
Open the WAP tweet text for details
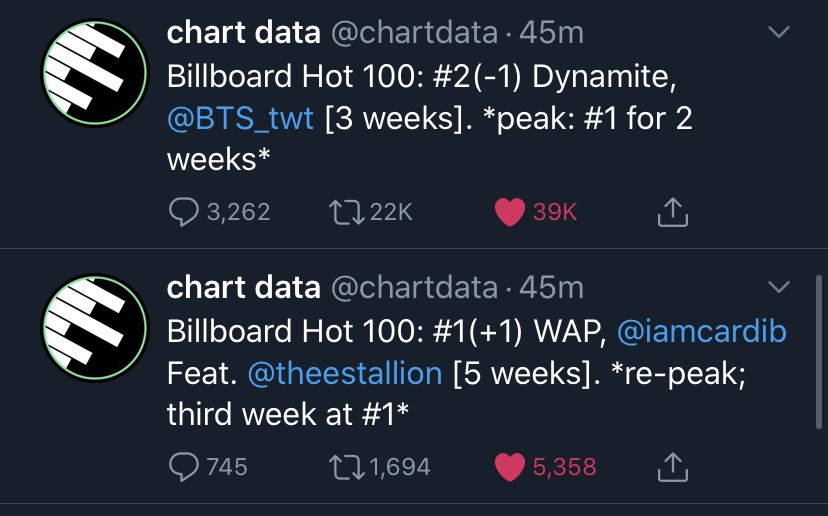[x=476, y=372]
